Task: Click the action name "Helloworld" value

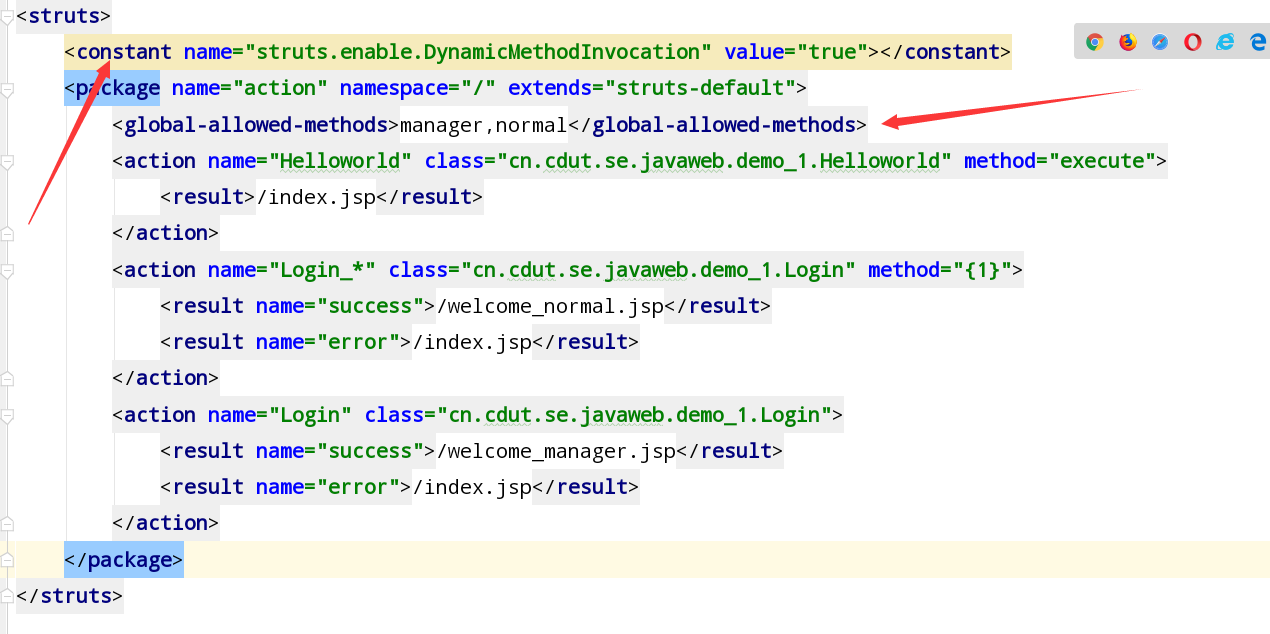Action: click(341, 161)
